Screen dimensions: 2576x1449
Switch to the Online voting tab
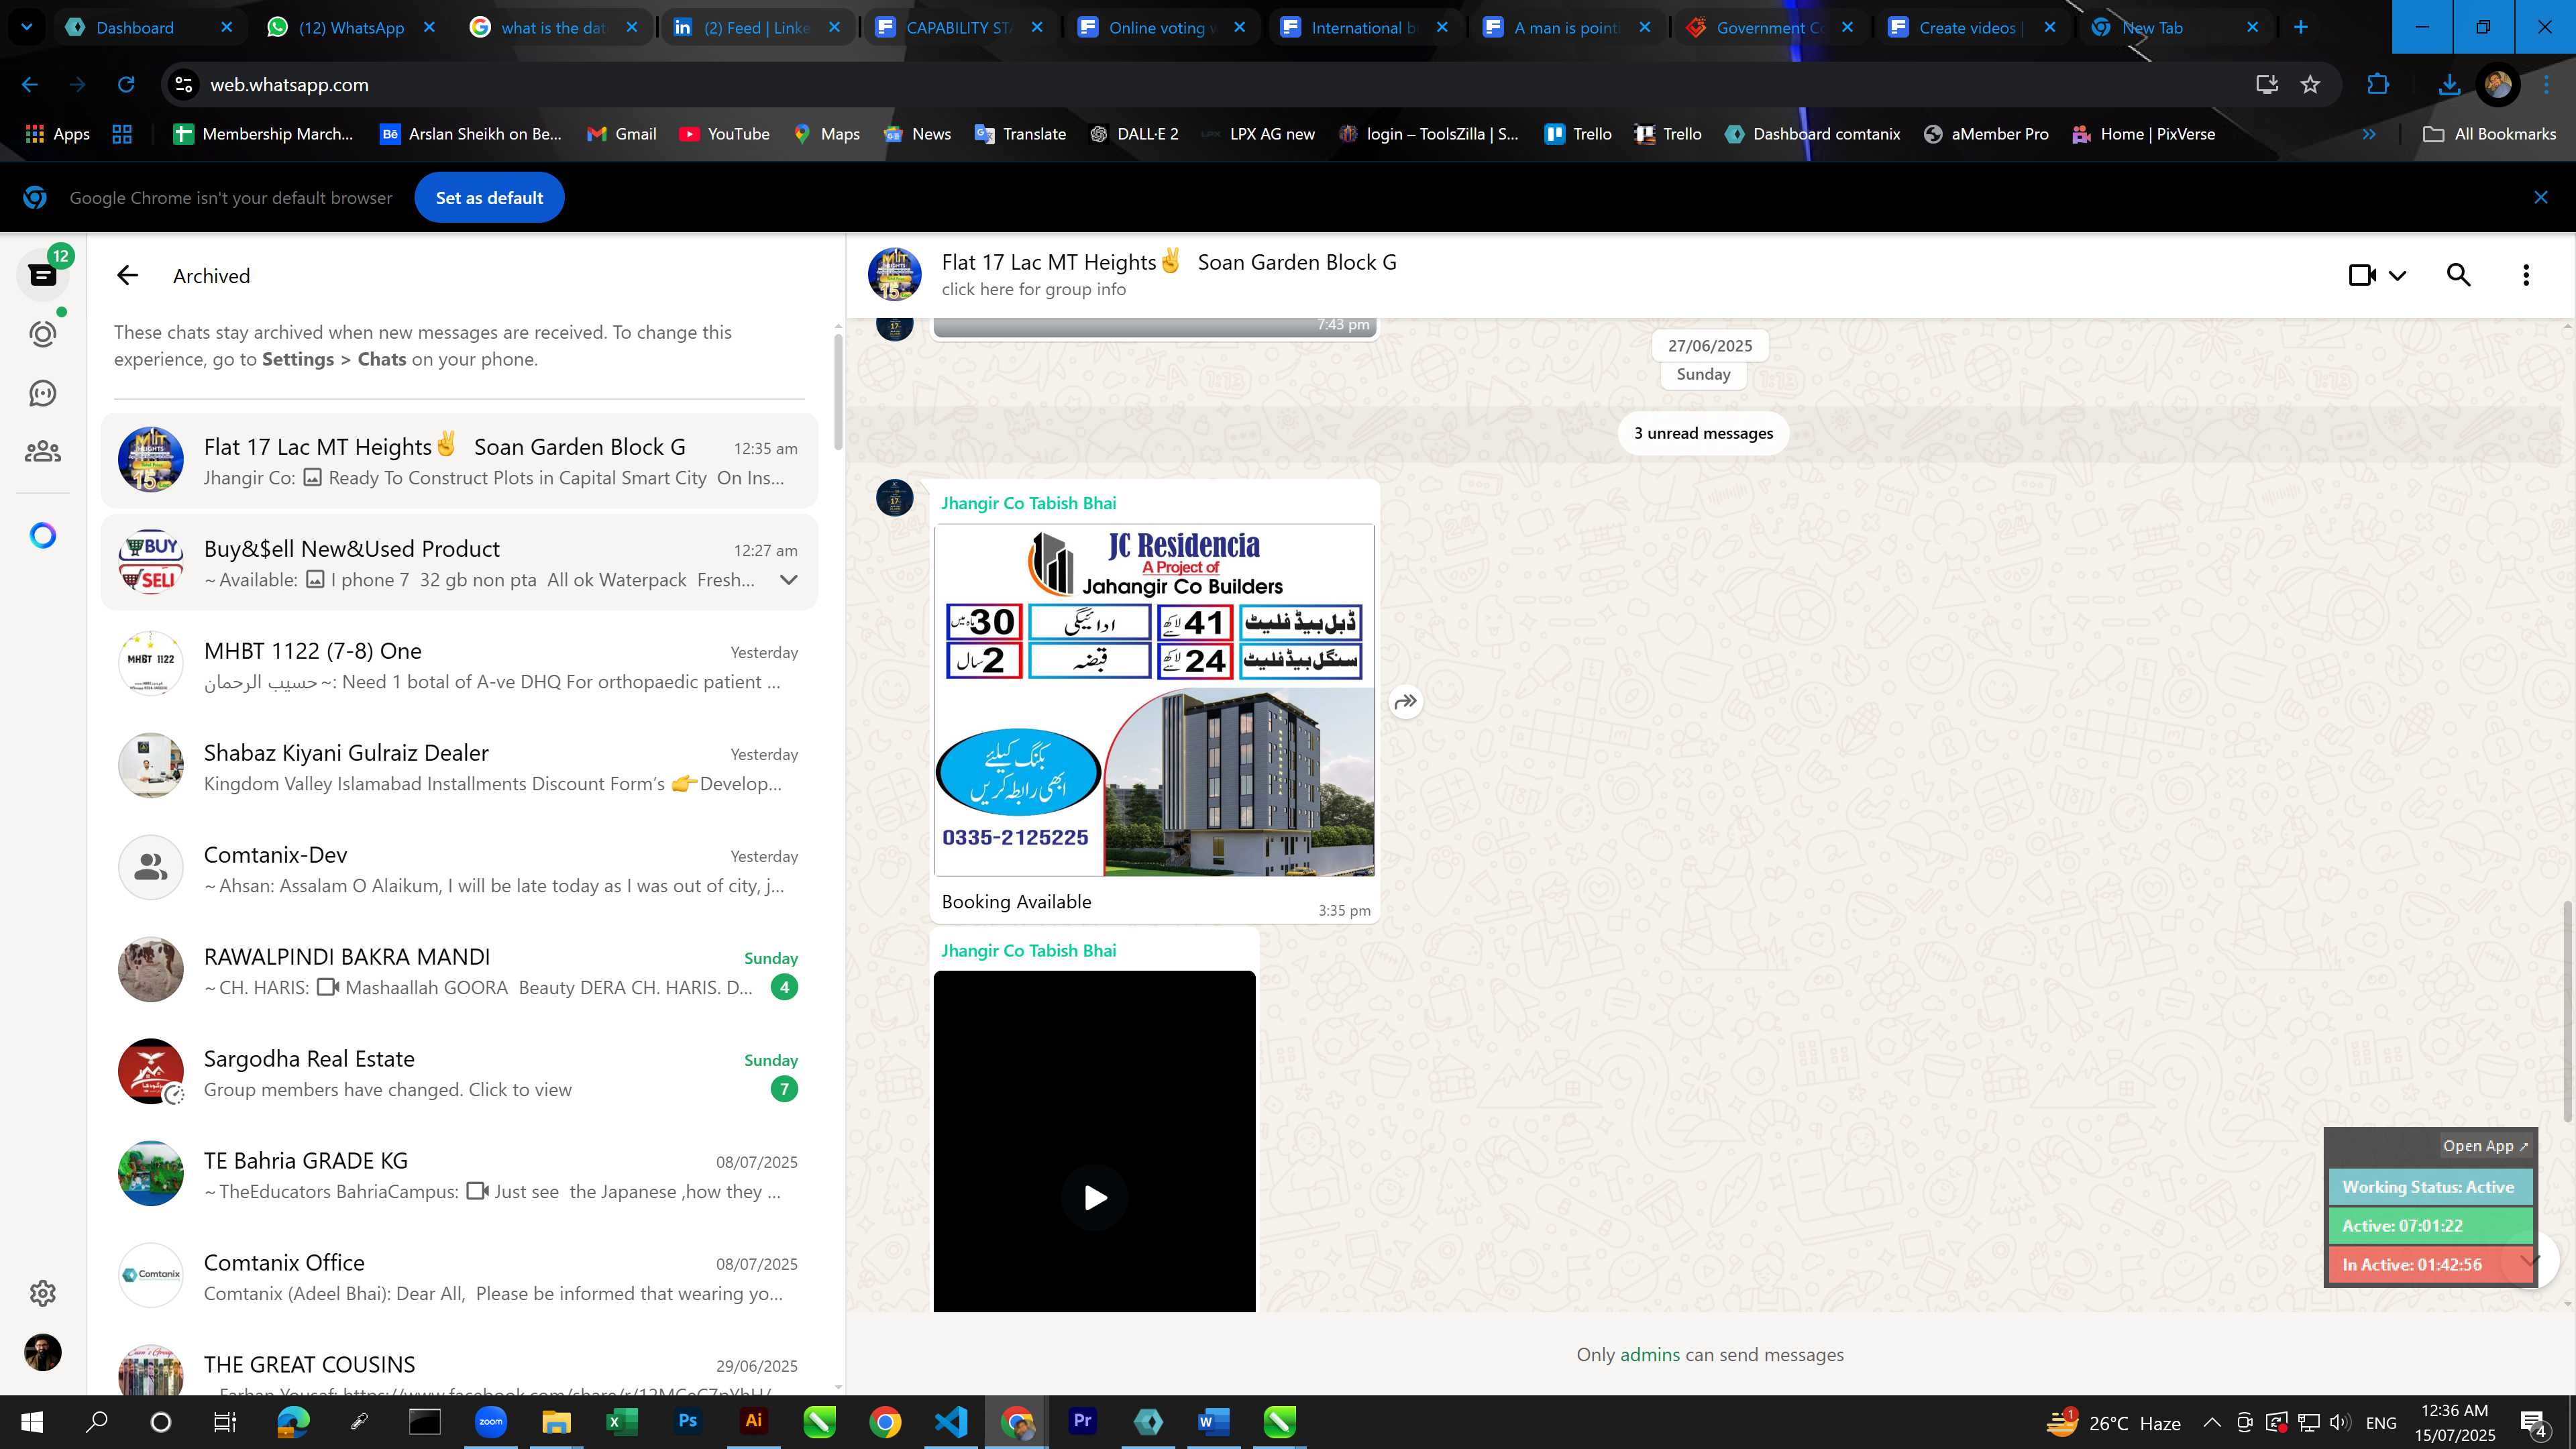[x=1161, y=27]
